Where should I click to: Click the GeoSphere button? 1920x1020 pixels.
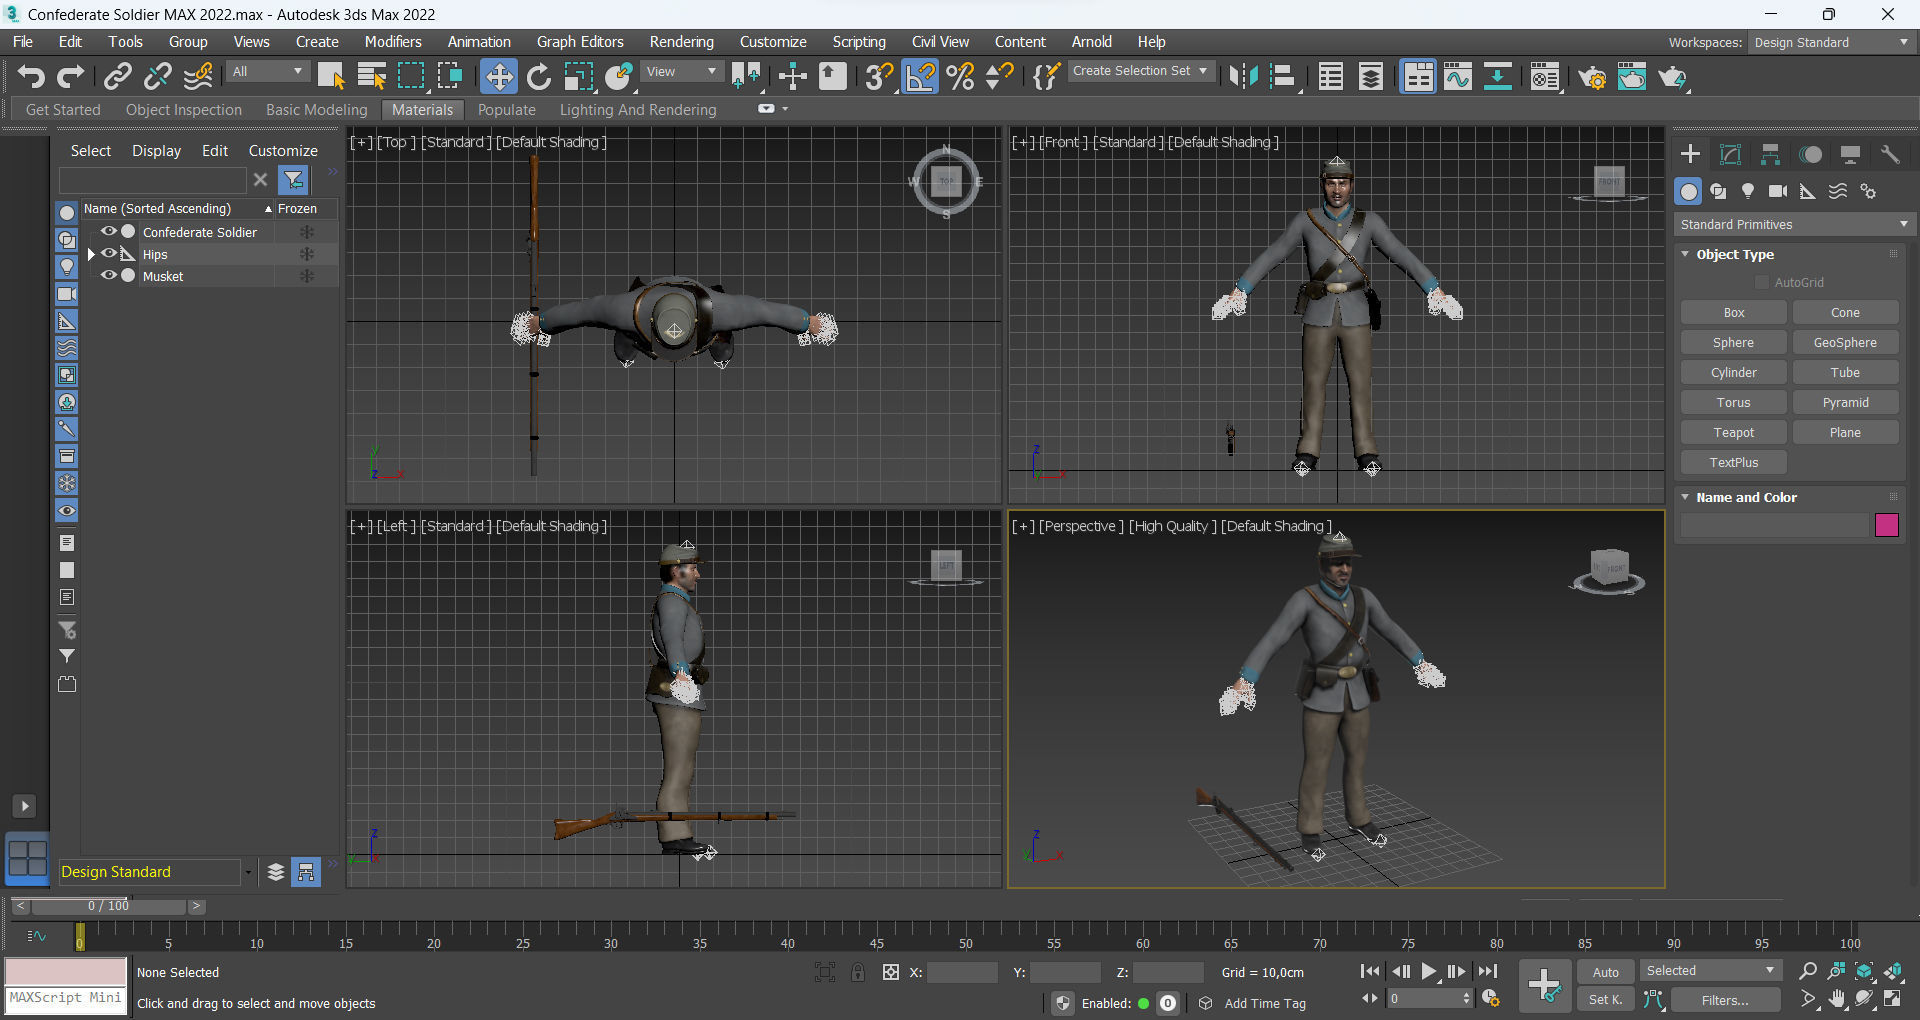[1845, 343]
